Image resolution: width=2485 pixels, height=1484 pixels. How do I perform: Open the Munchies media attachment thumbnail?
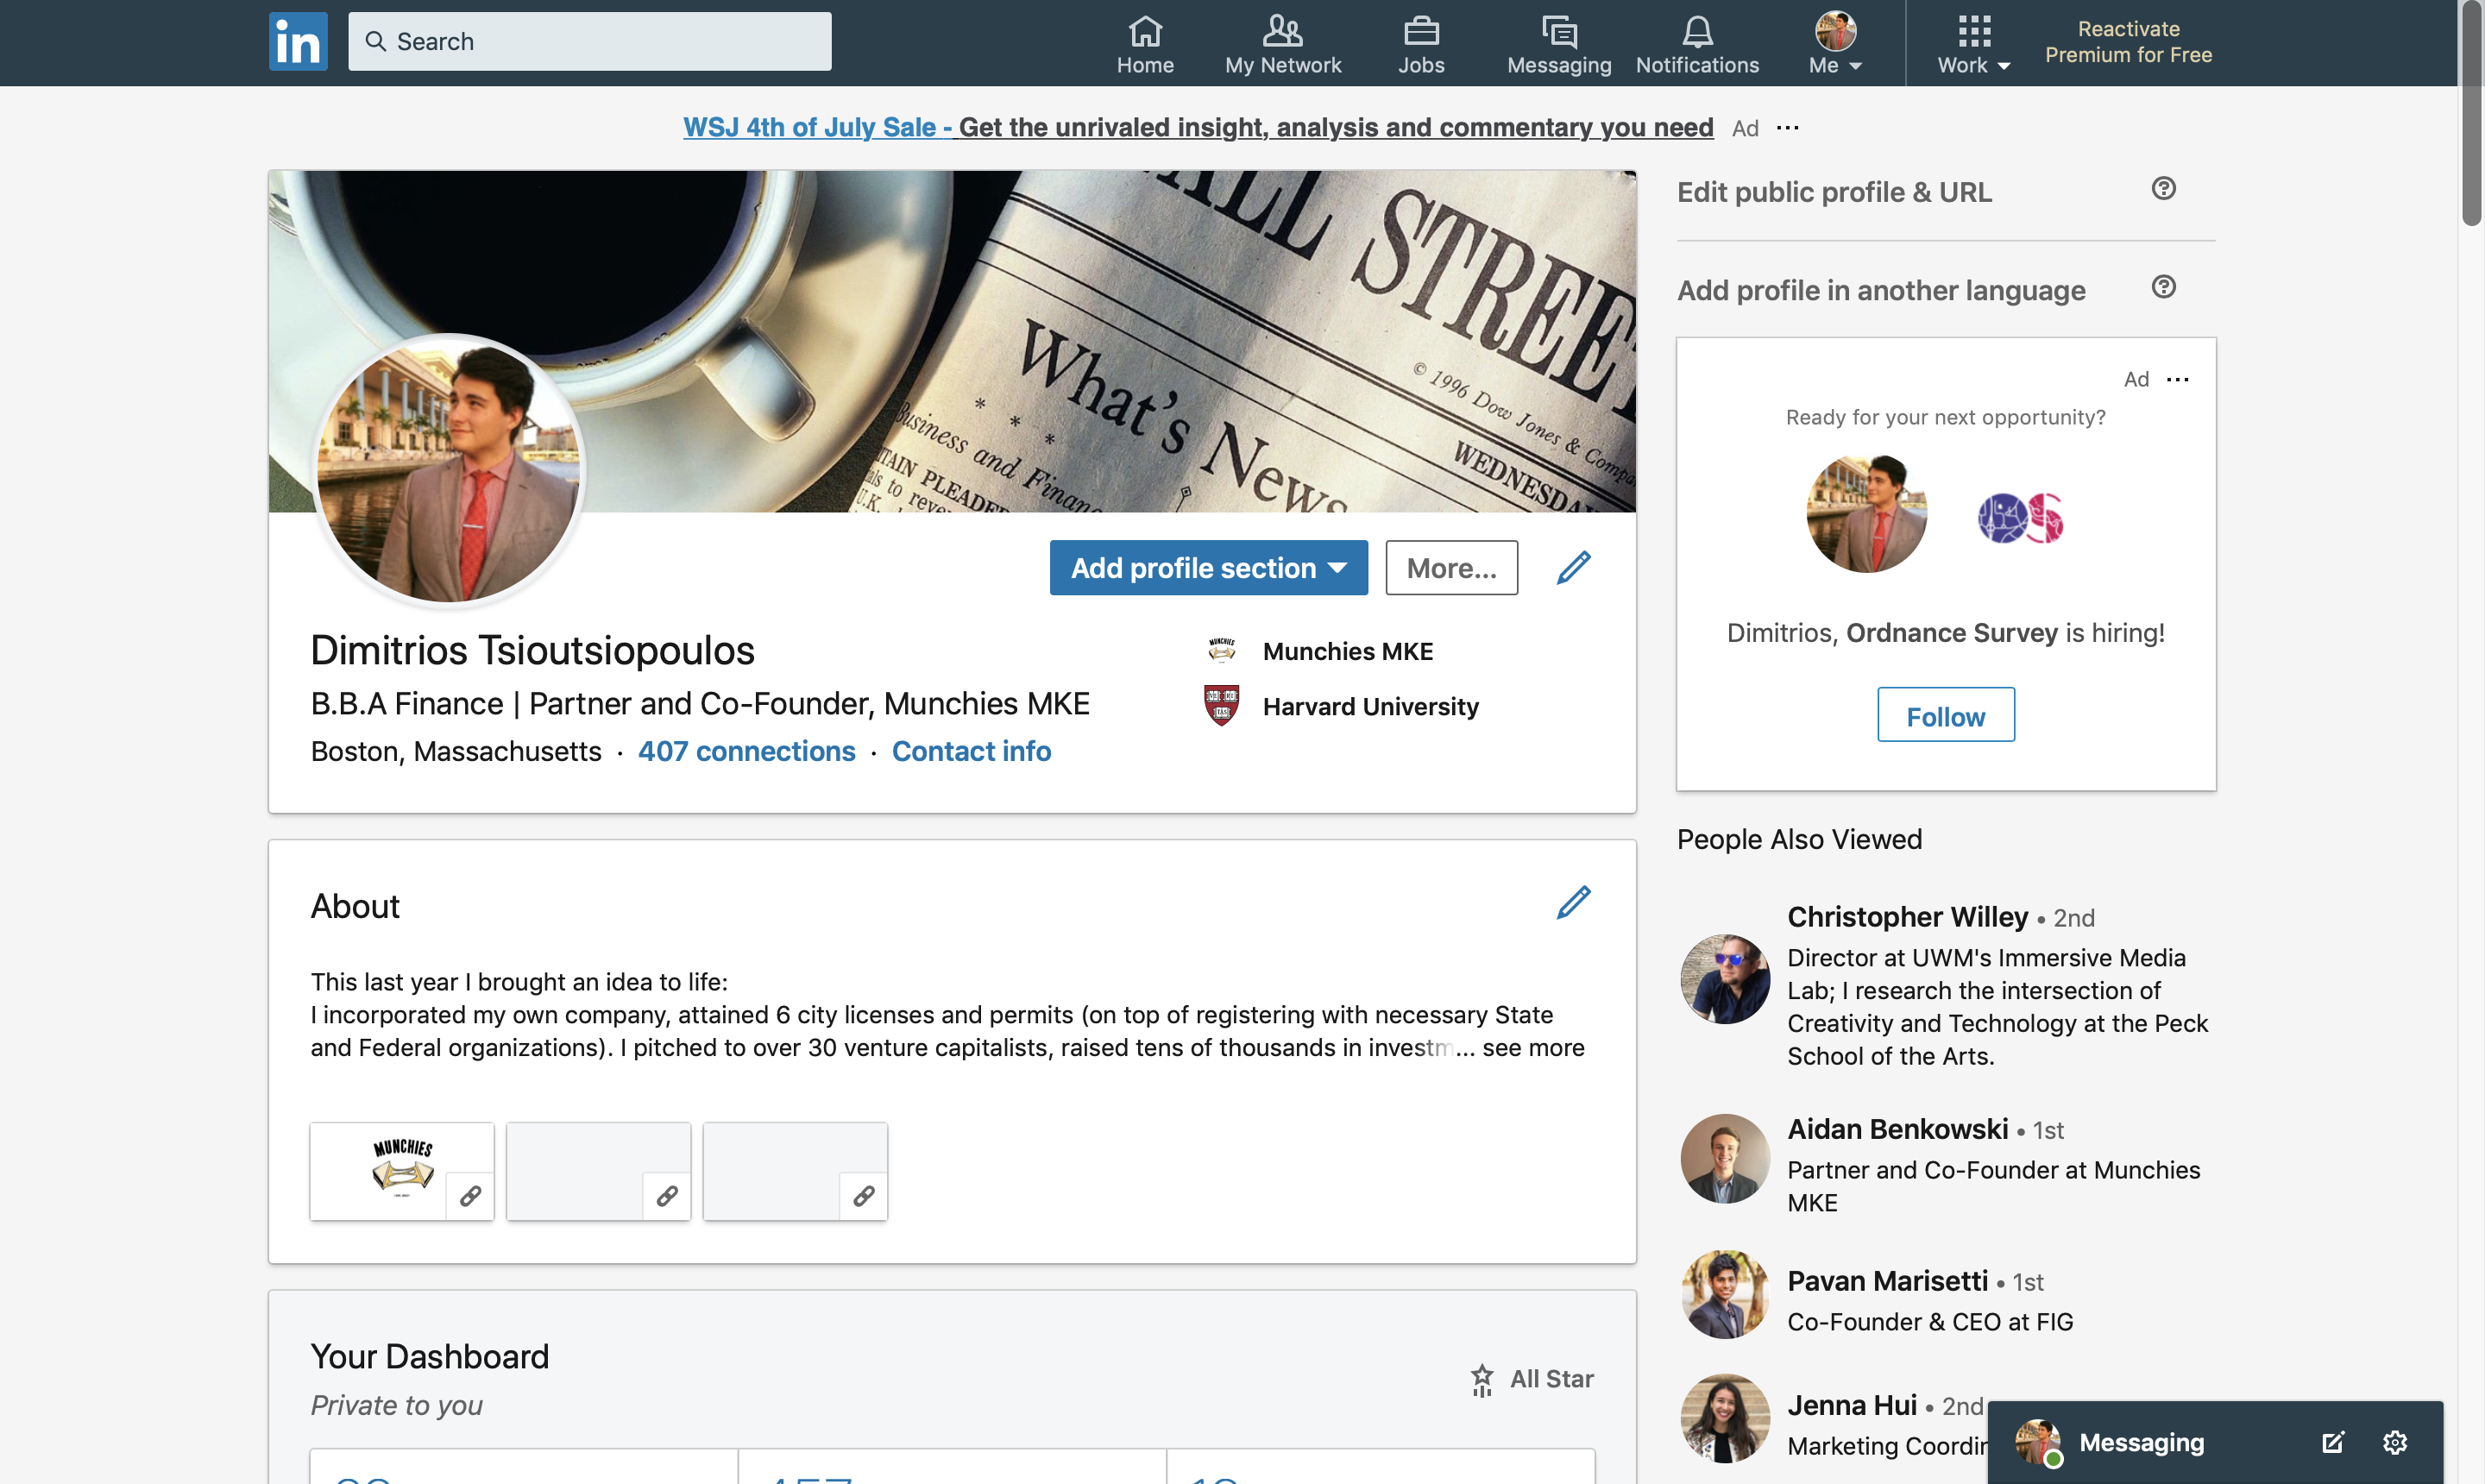tap(402, 1171)
